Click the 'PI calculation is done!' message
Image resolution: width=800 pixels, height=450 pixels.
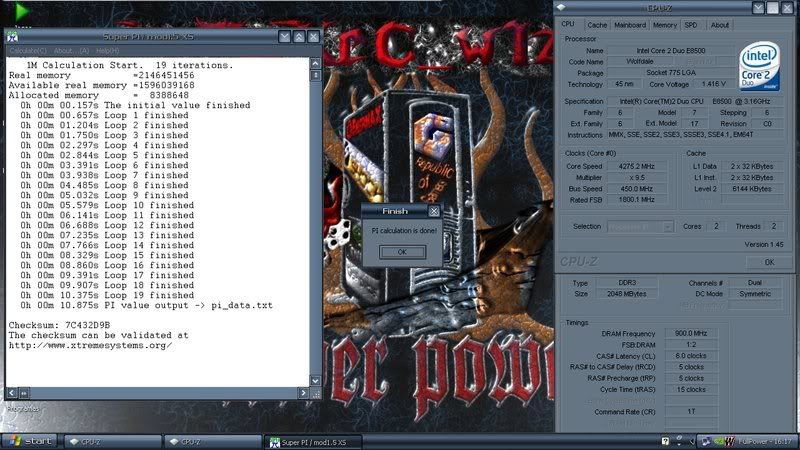pos(404,231)
